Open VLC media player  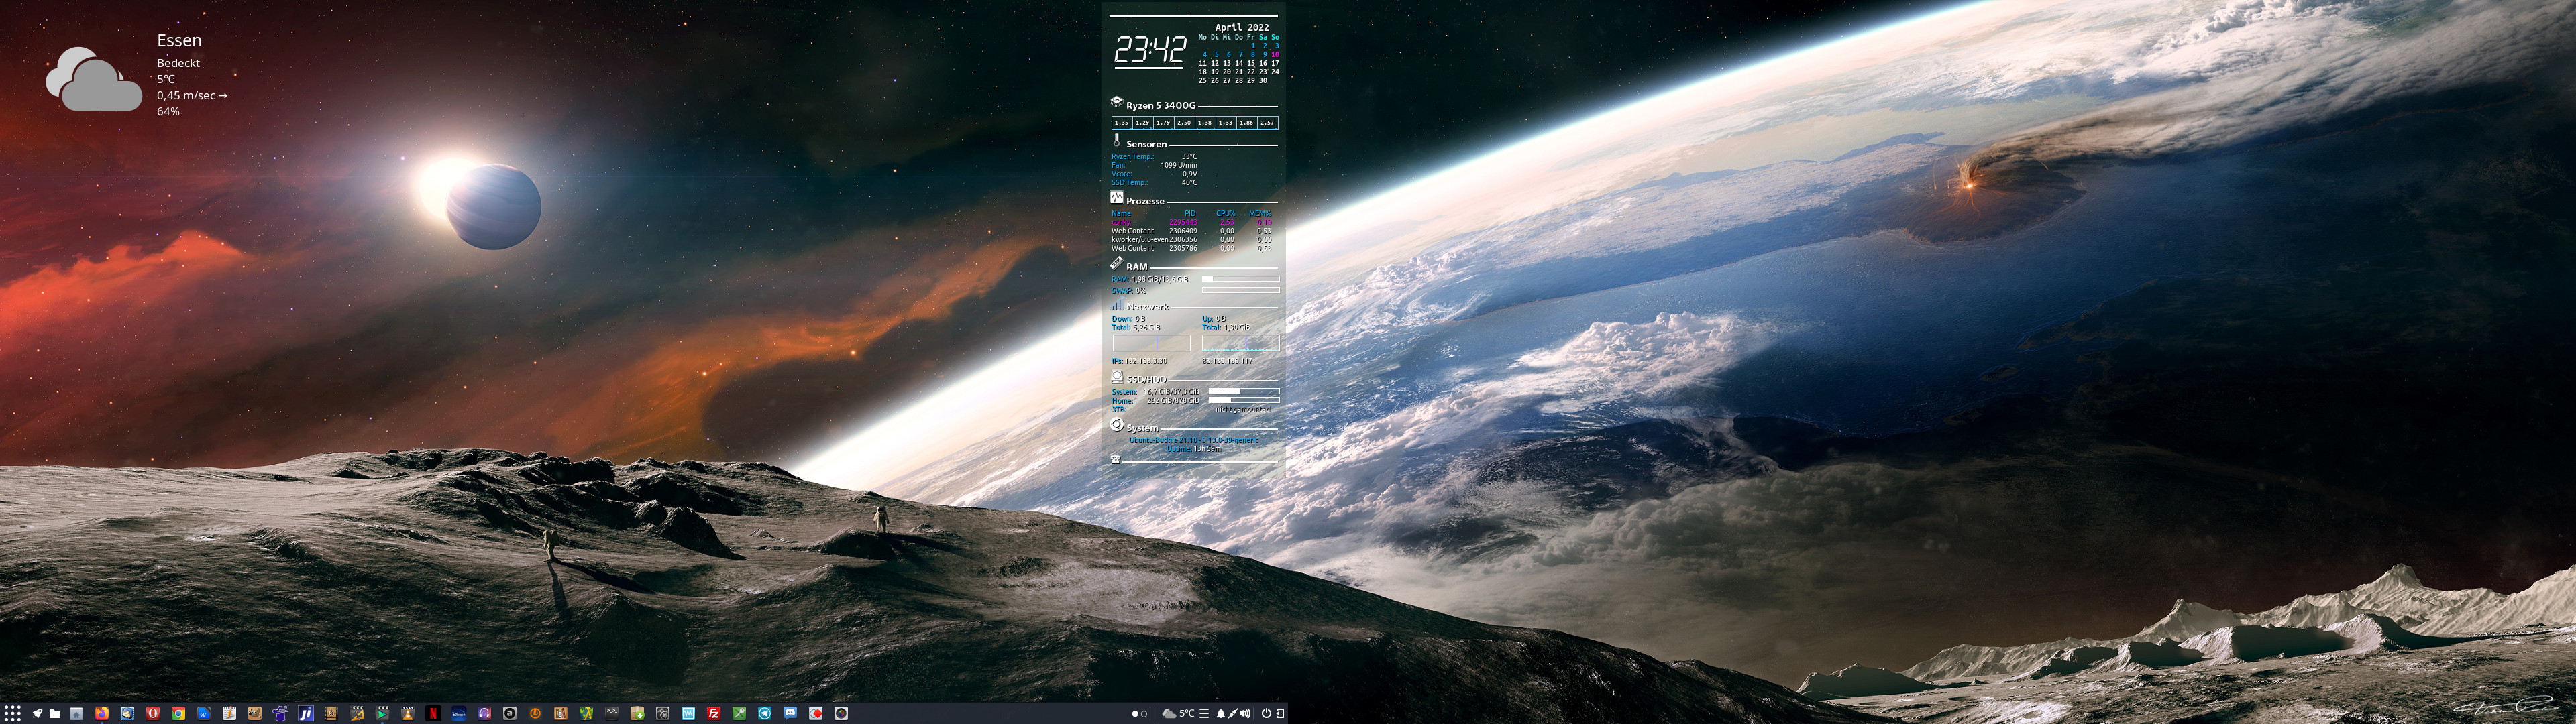pyautogui.click(x=408, y=713)
